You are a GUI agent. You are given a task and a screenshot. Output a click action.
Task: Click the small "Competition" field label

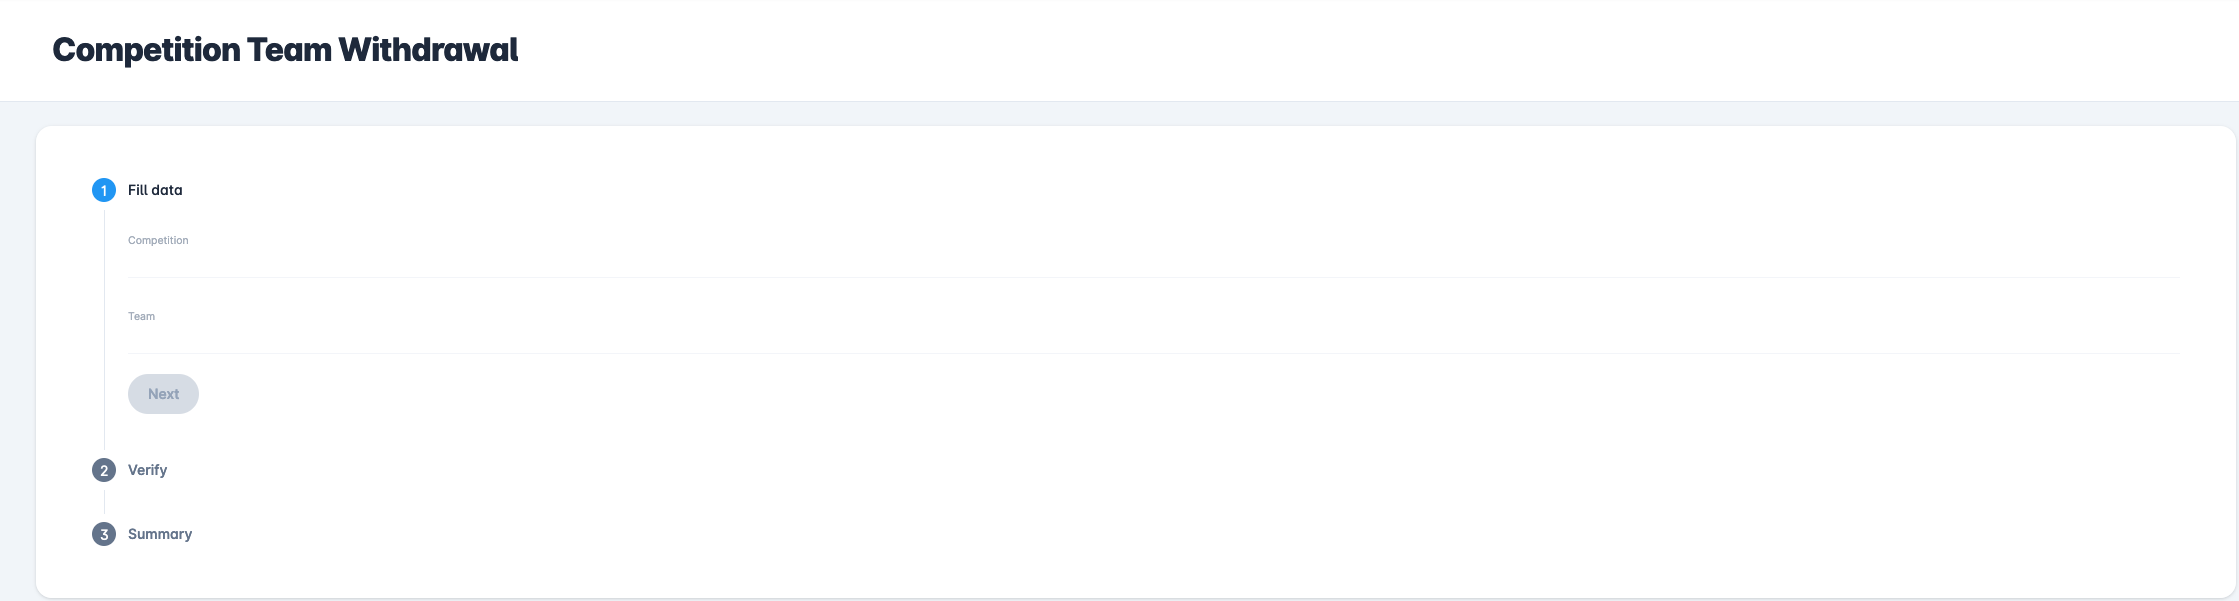click(158, 240)
